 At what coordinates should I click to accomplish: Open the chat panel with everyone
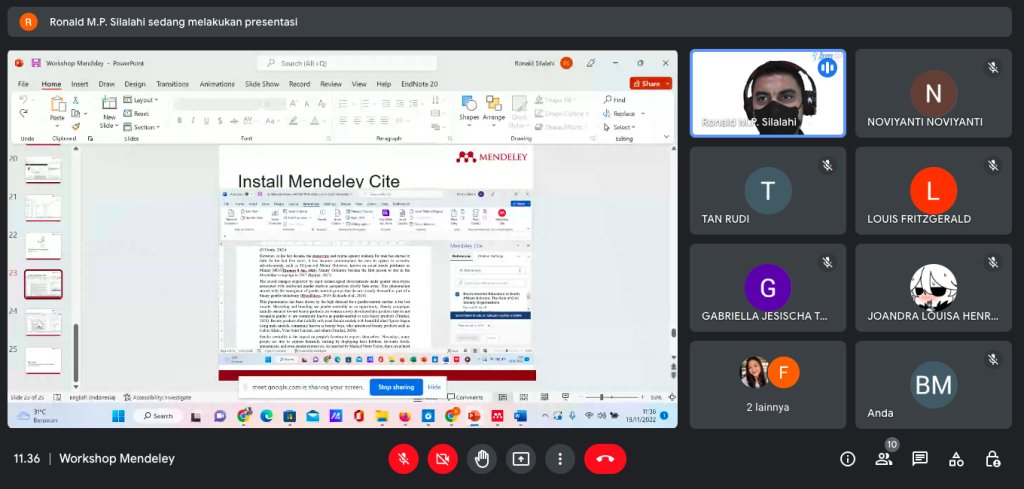920,459
